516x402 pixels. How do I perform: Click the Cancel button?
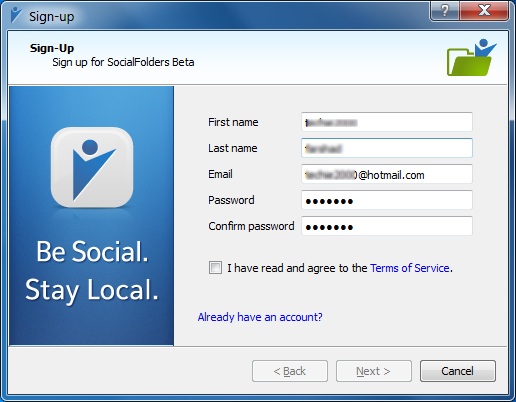click(x=458, y=371)
